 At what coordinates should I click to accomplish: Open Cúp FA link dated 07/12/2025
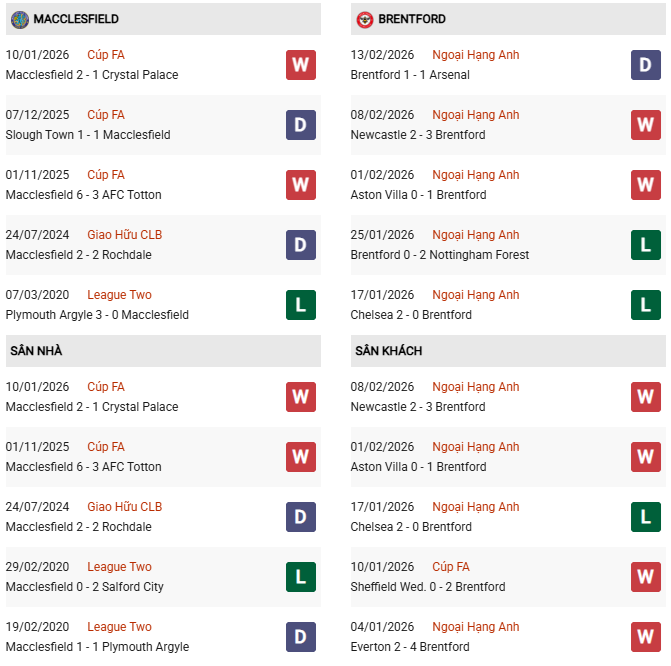click(x=106, y=115)
